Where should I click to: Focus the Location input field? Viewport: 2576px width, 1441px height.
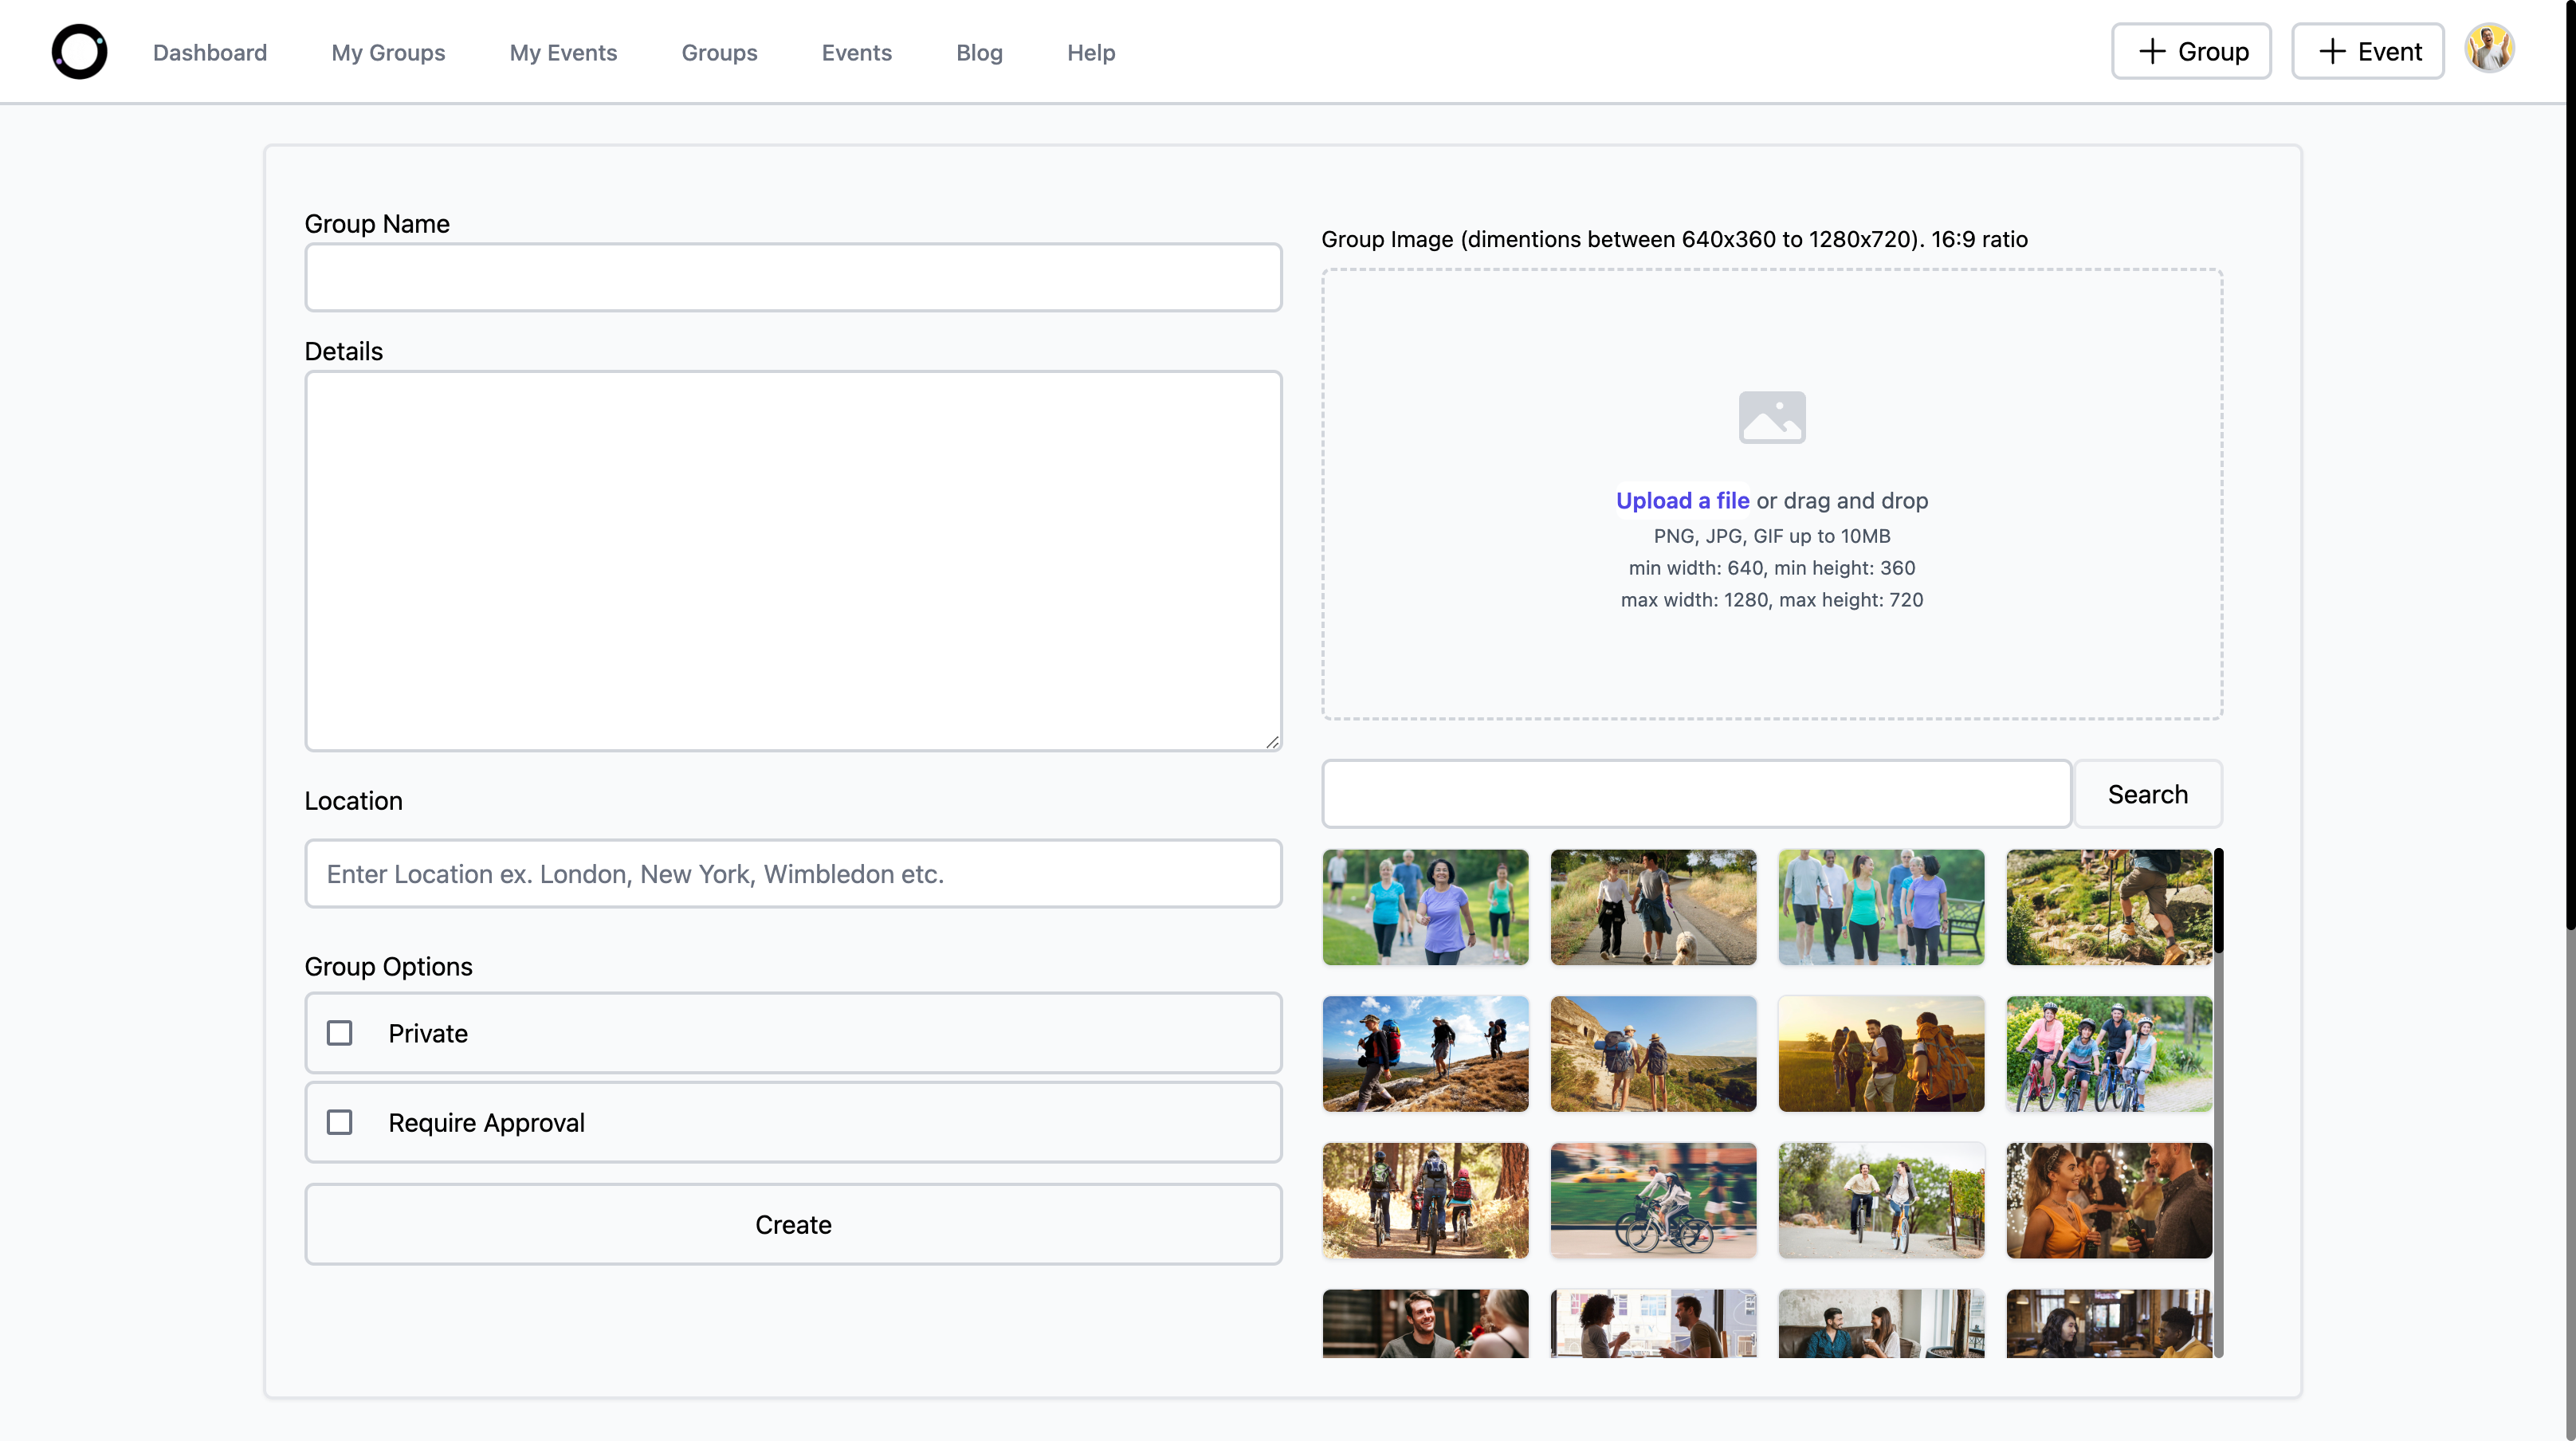[x=793, y=874]
